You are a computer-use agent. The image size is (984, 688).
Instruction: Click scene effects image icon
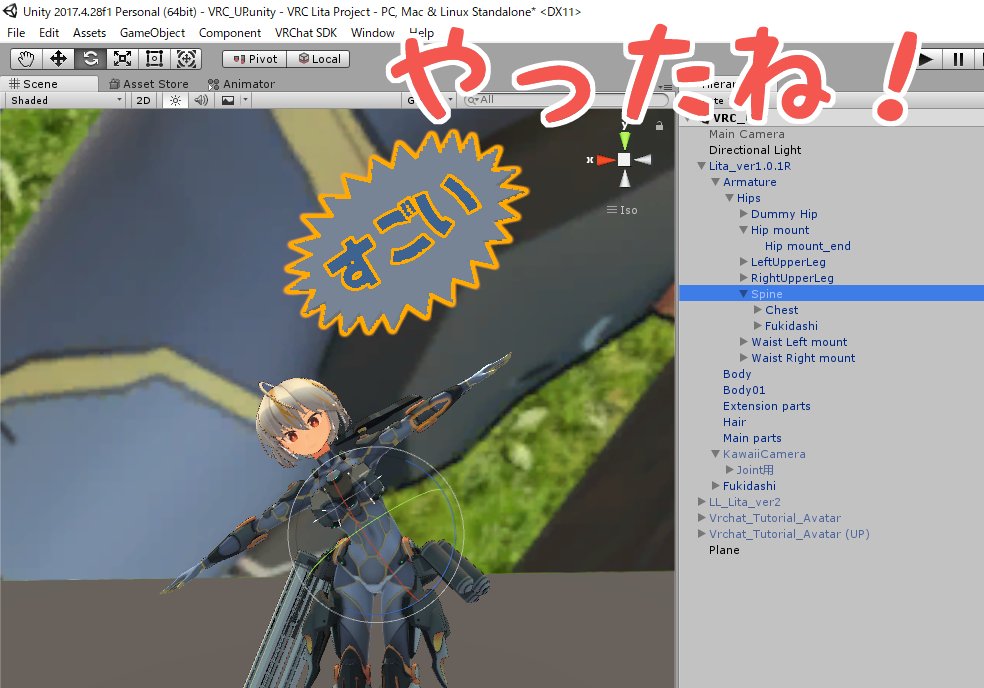(228, 100)
